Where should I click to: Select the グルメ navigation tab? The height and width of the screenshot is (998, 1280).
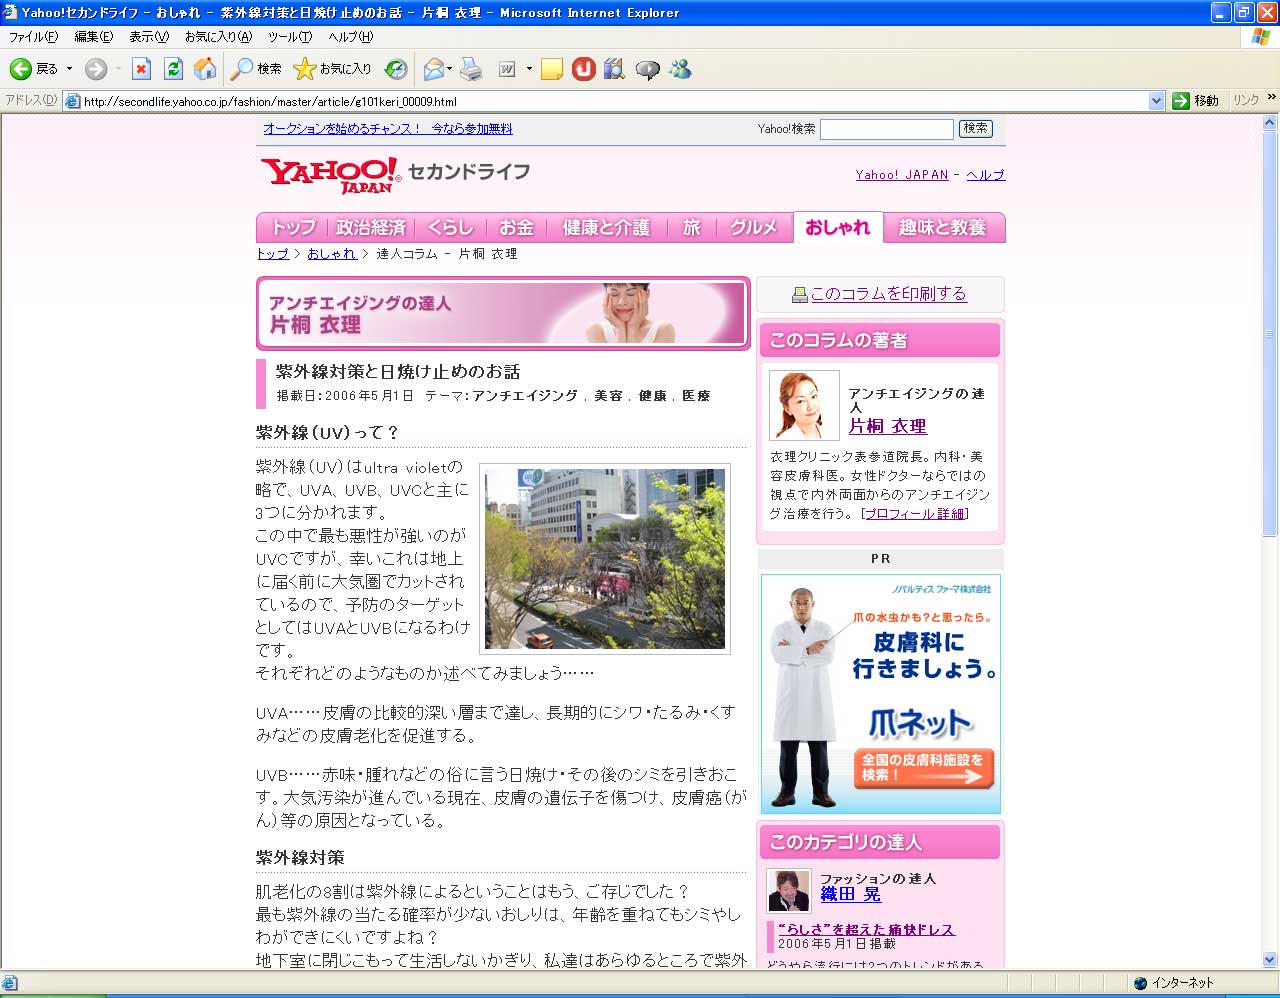(753, 228)
